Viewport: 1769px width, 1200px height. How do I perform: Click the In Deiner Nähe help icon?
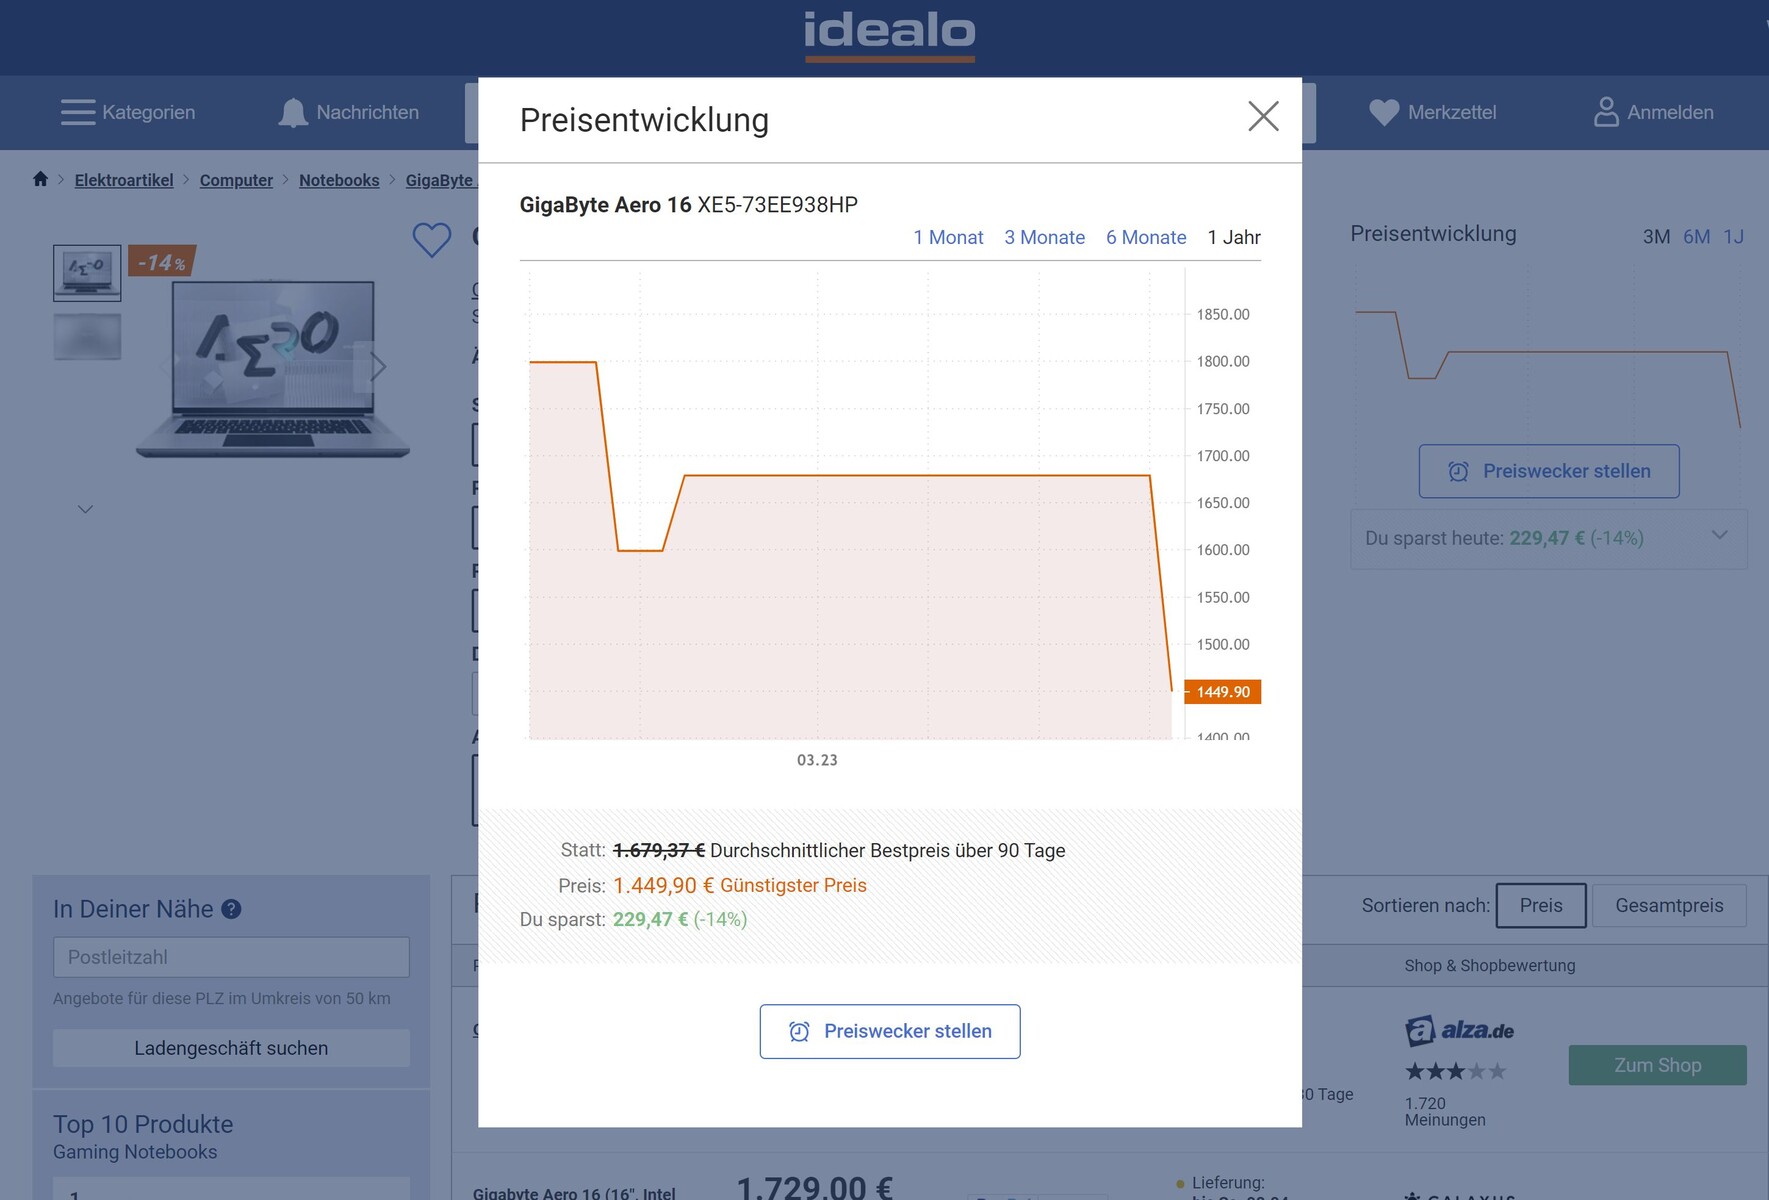(231, 909)
